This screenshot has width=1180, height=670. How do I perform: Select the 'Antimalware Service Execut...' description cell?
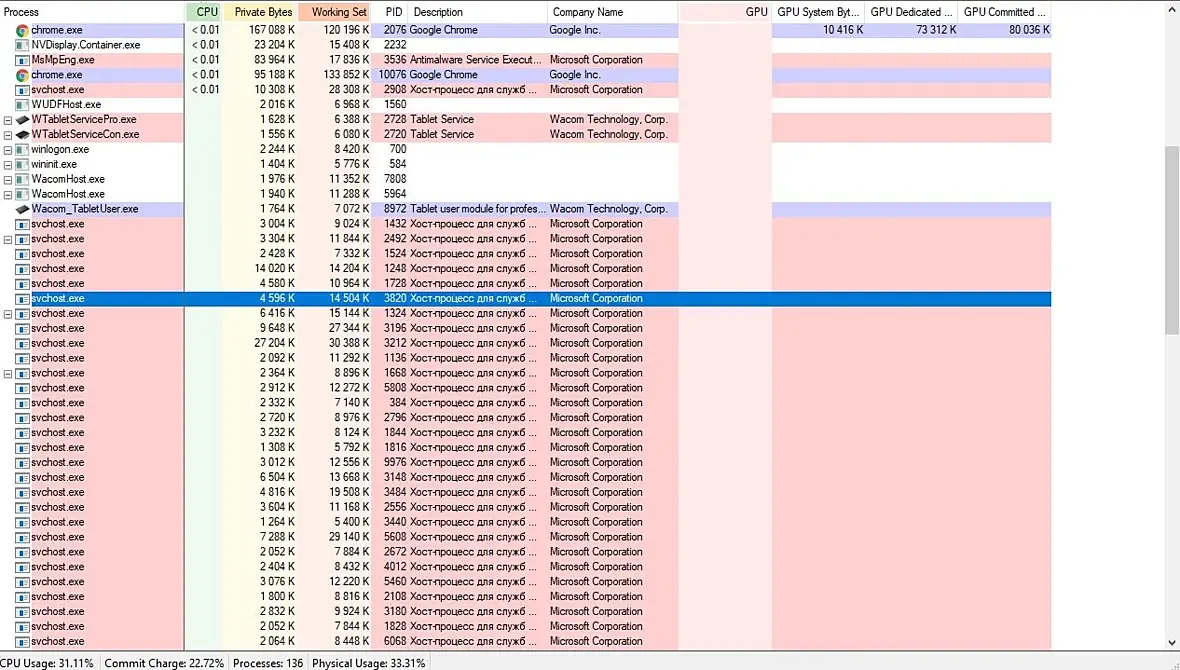[476, 60]
